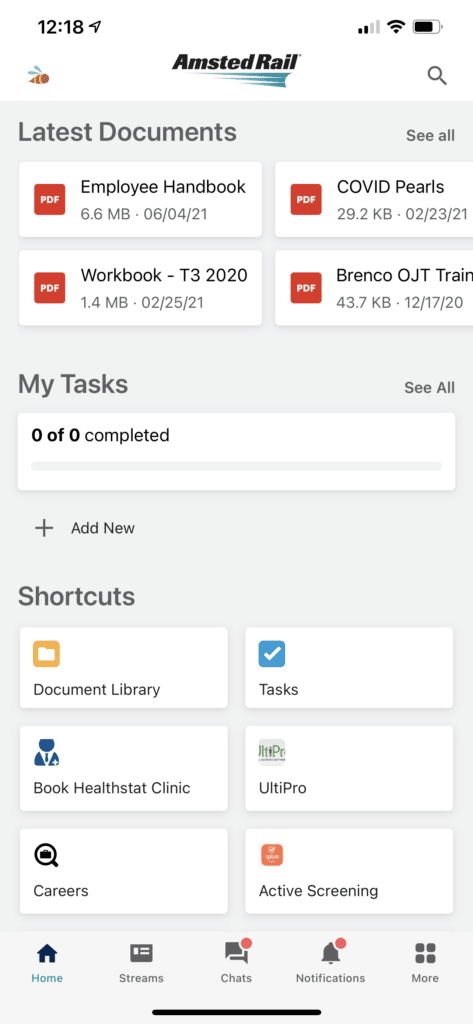The image size is (473, 1024).
Task: Open the Notifications tab
Action: 331,963
